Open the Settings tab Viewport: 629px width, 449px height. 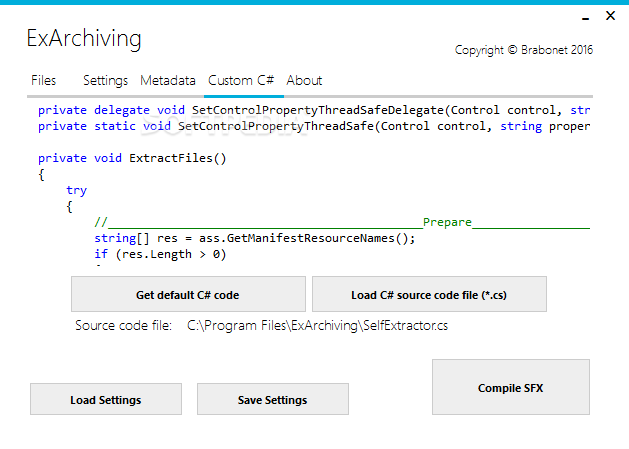[106, 81]
